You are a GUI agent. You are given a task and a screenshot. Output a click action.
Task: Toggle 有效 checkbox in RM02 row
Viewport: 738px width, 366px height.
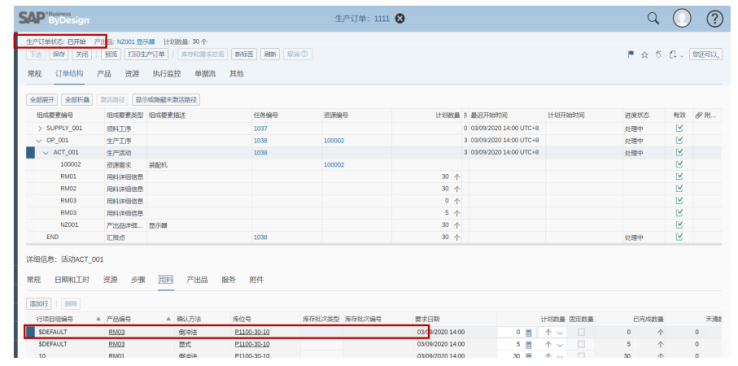click(x=679, y=189)
